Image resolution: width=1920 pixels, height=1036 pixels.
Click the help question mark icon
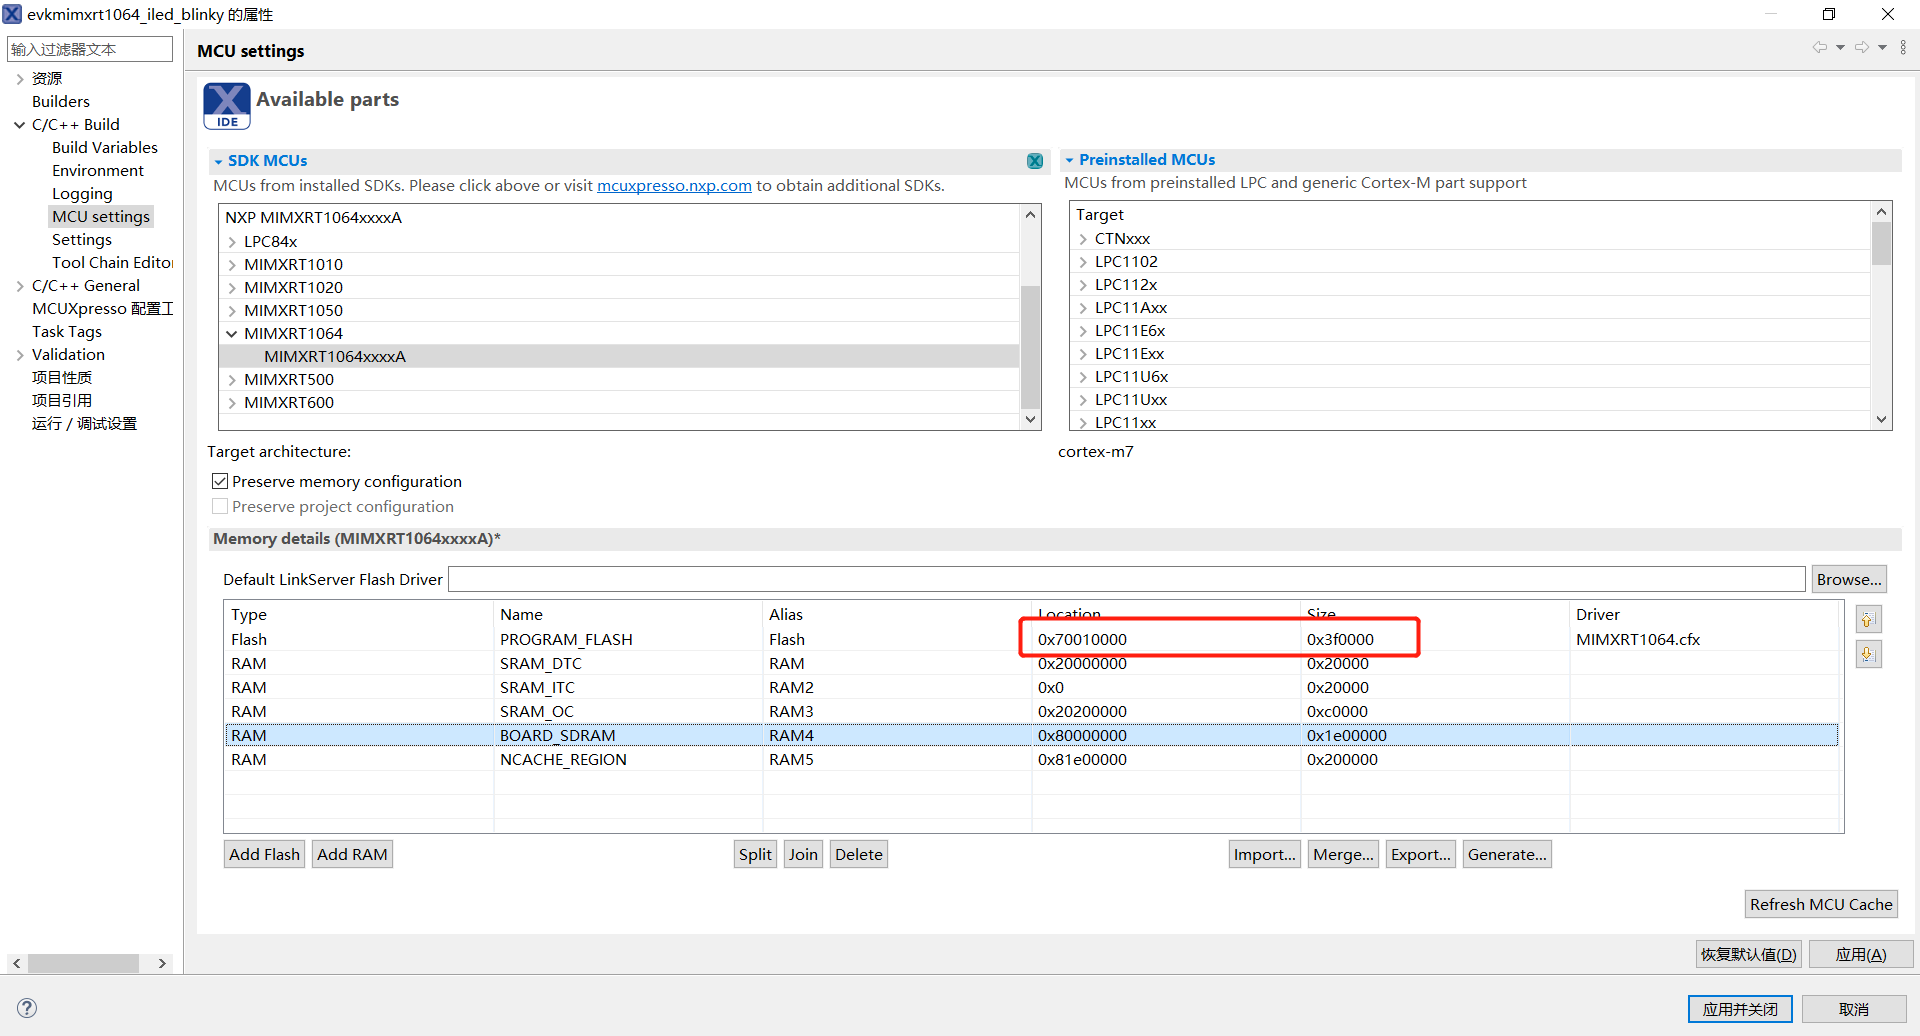tap(27, 1008)
